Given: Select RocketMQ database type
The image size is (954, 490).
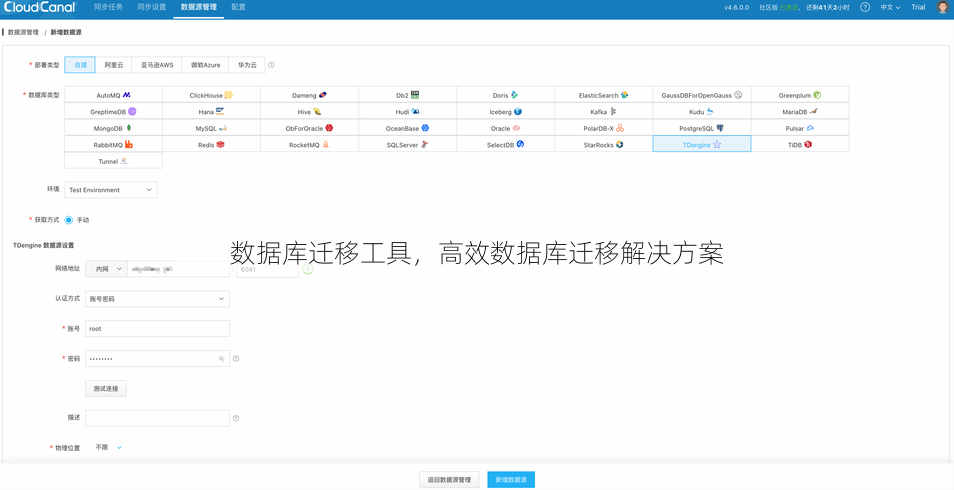Looking at the screenshot, I should click(310, 144).
